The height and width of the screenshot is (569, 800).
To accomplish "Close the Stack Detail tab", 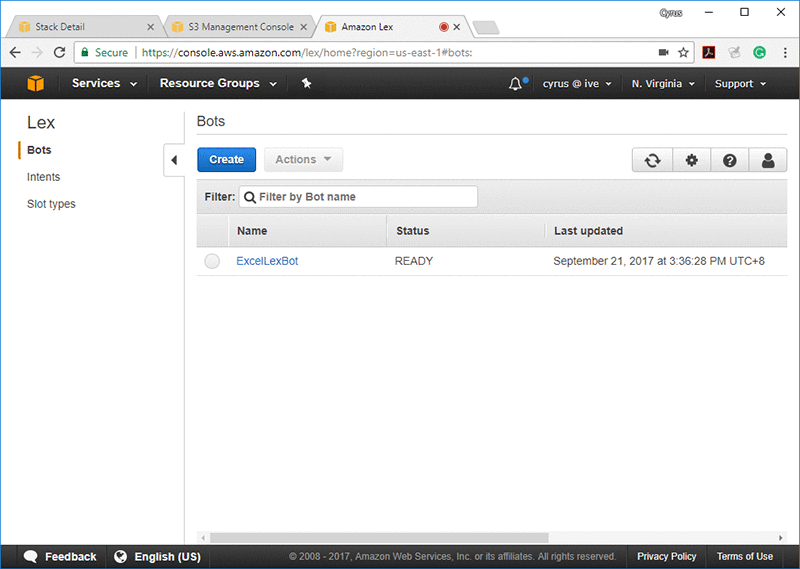I will (x=151, y=27).
